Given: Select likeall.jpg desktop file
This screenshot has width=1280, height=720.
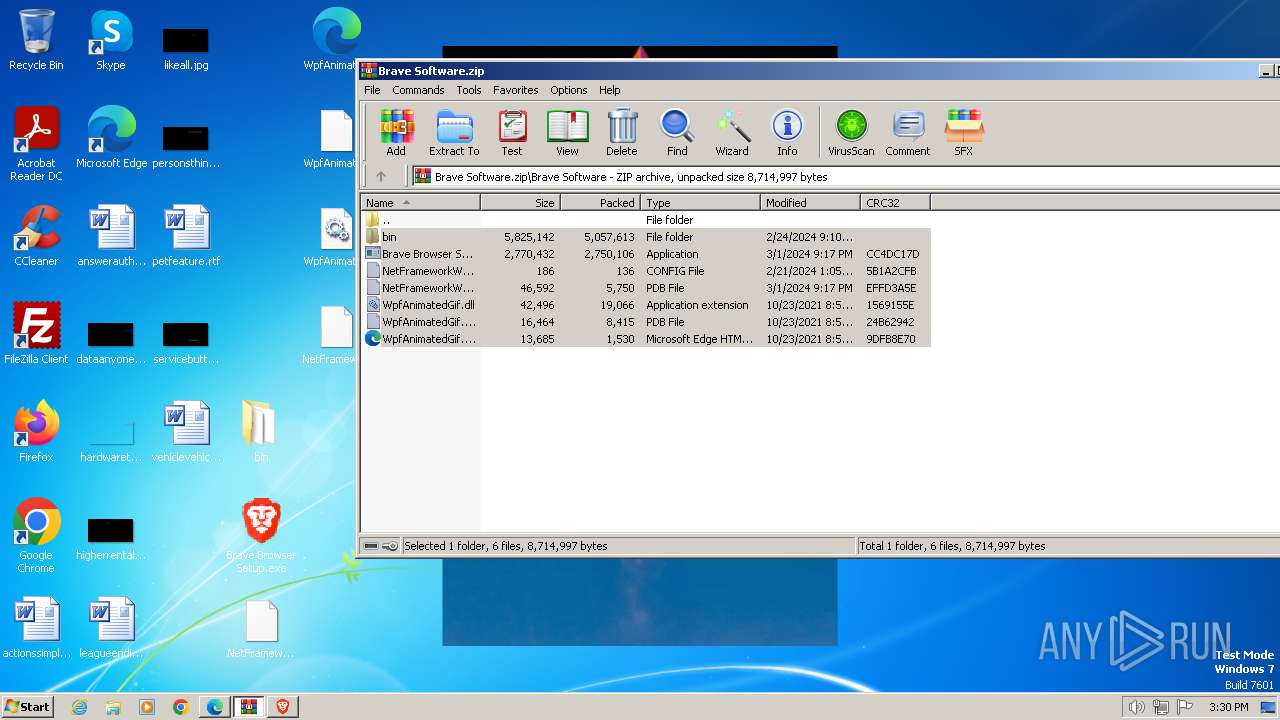Looking at the screenshot, I should click(x=186, y=46).
